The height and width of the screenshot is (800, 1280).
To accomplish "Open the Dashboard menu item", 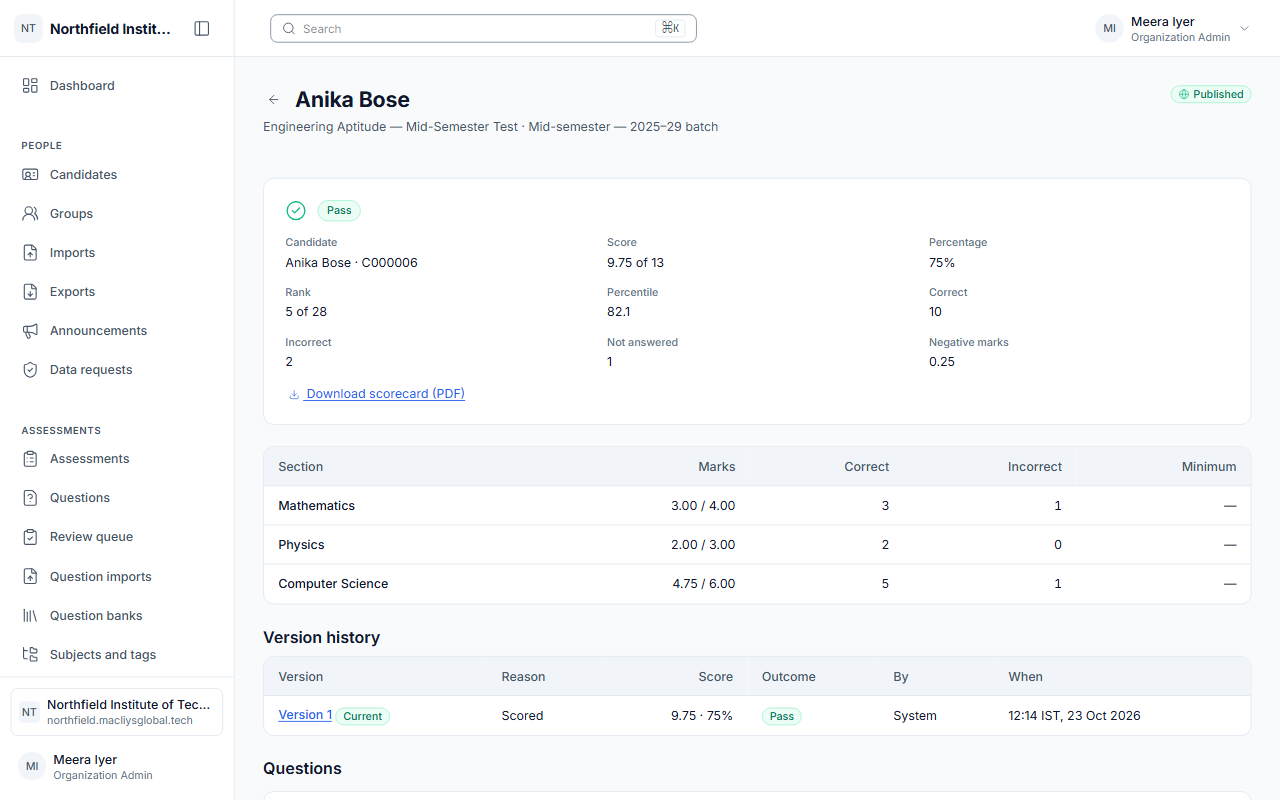I will 117,86.
